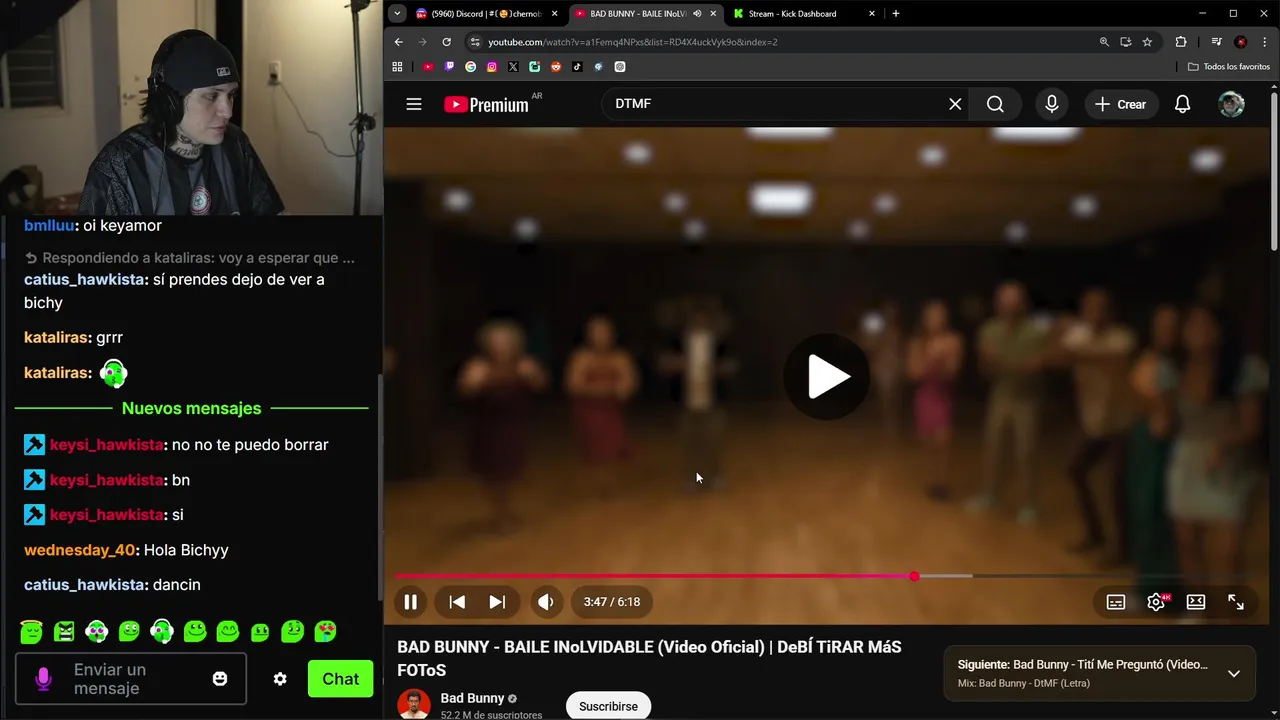Screen dimensions: 1280x720
Task: Open a new browser tab
Action: pyautogui.click(x=895, y=13)
